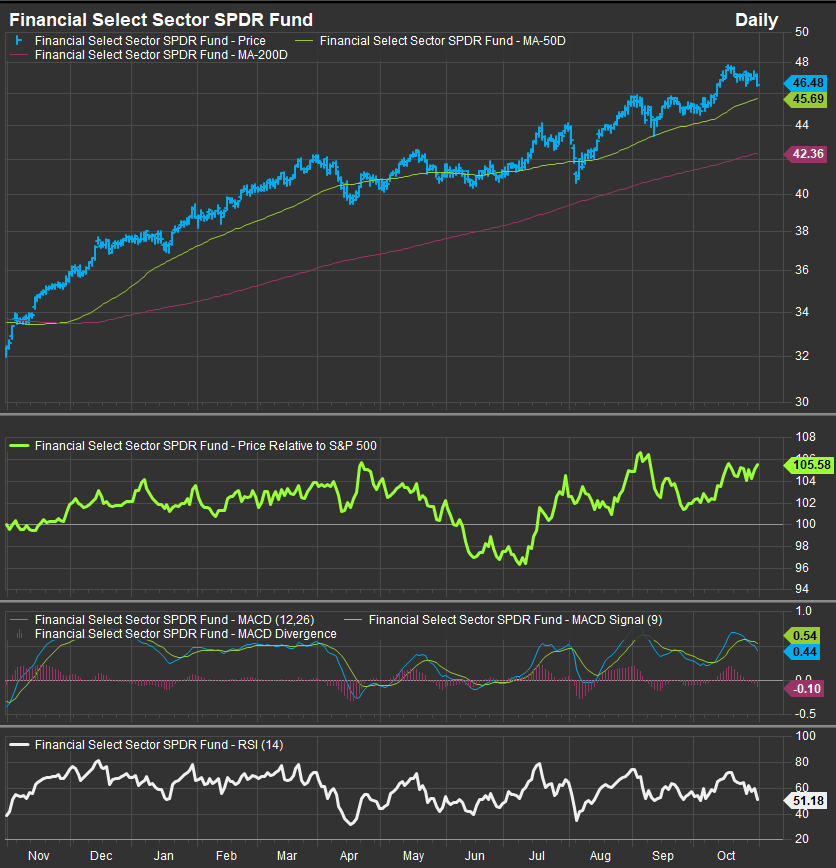
Task: Click the 36 price axis label
Action: click(802, 270)
